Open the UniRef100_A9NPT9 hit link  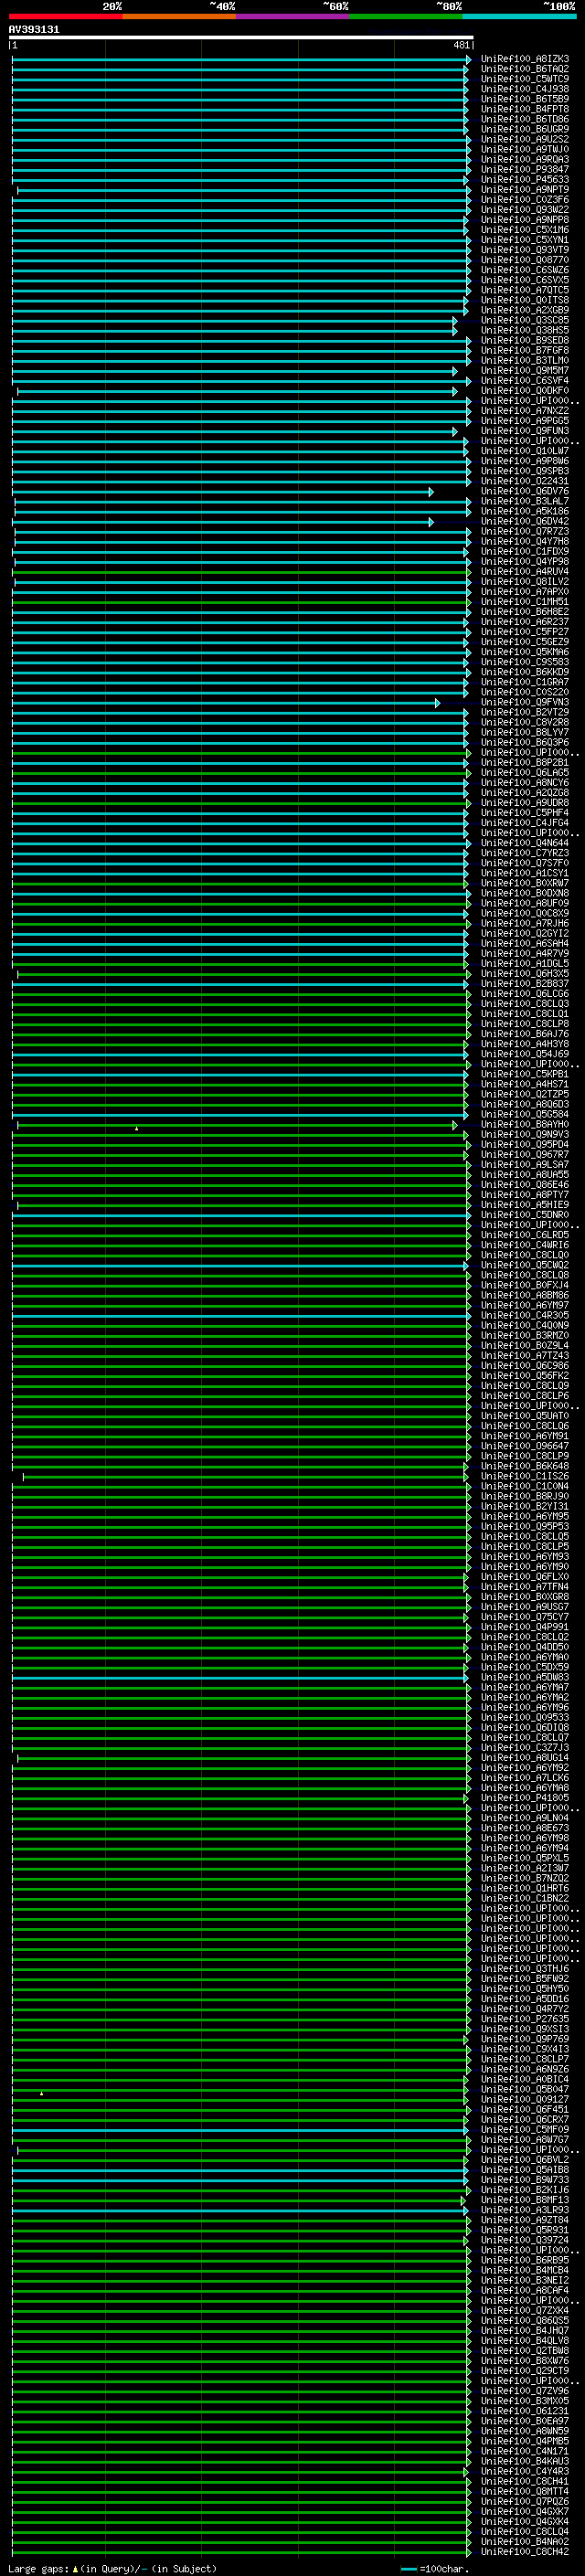(524, 190)
